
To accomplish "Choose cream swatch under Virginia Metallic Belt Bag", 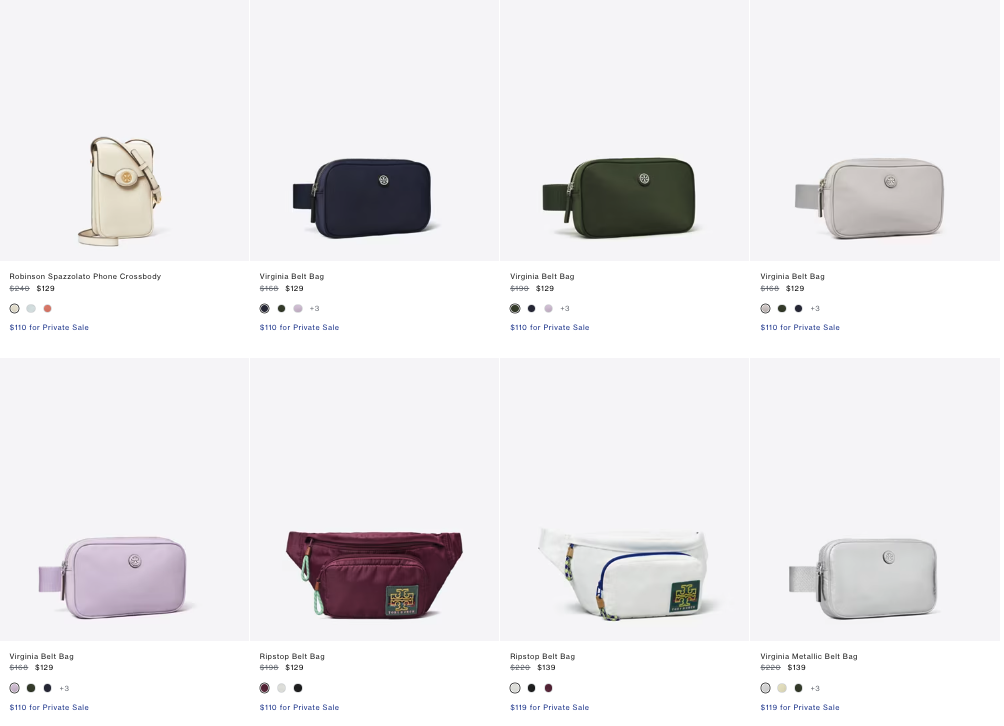I will tap(782, 688).
